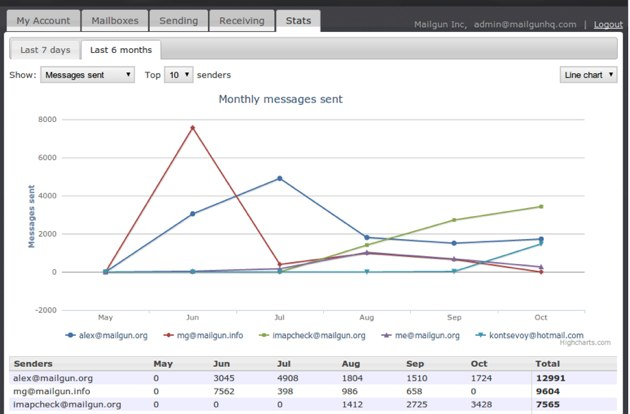Click teal October triangle marker
Image resolution: width=630 pixels, height=414 pixels.
[541, 244]
